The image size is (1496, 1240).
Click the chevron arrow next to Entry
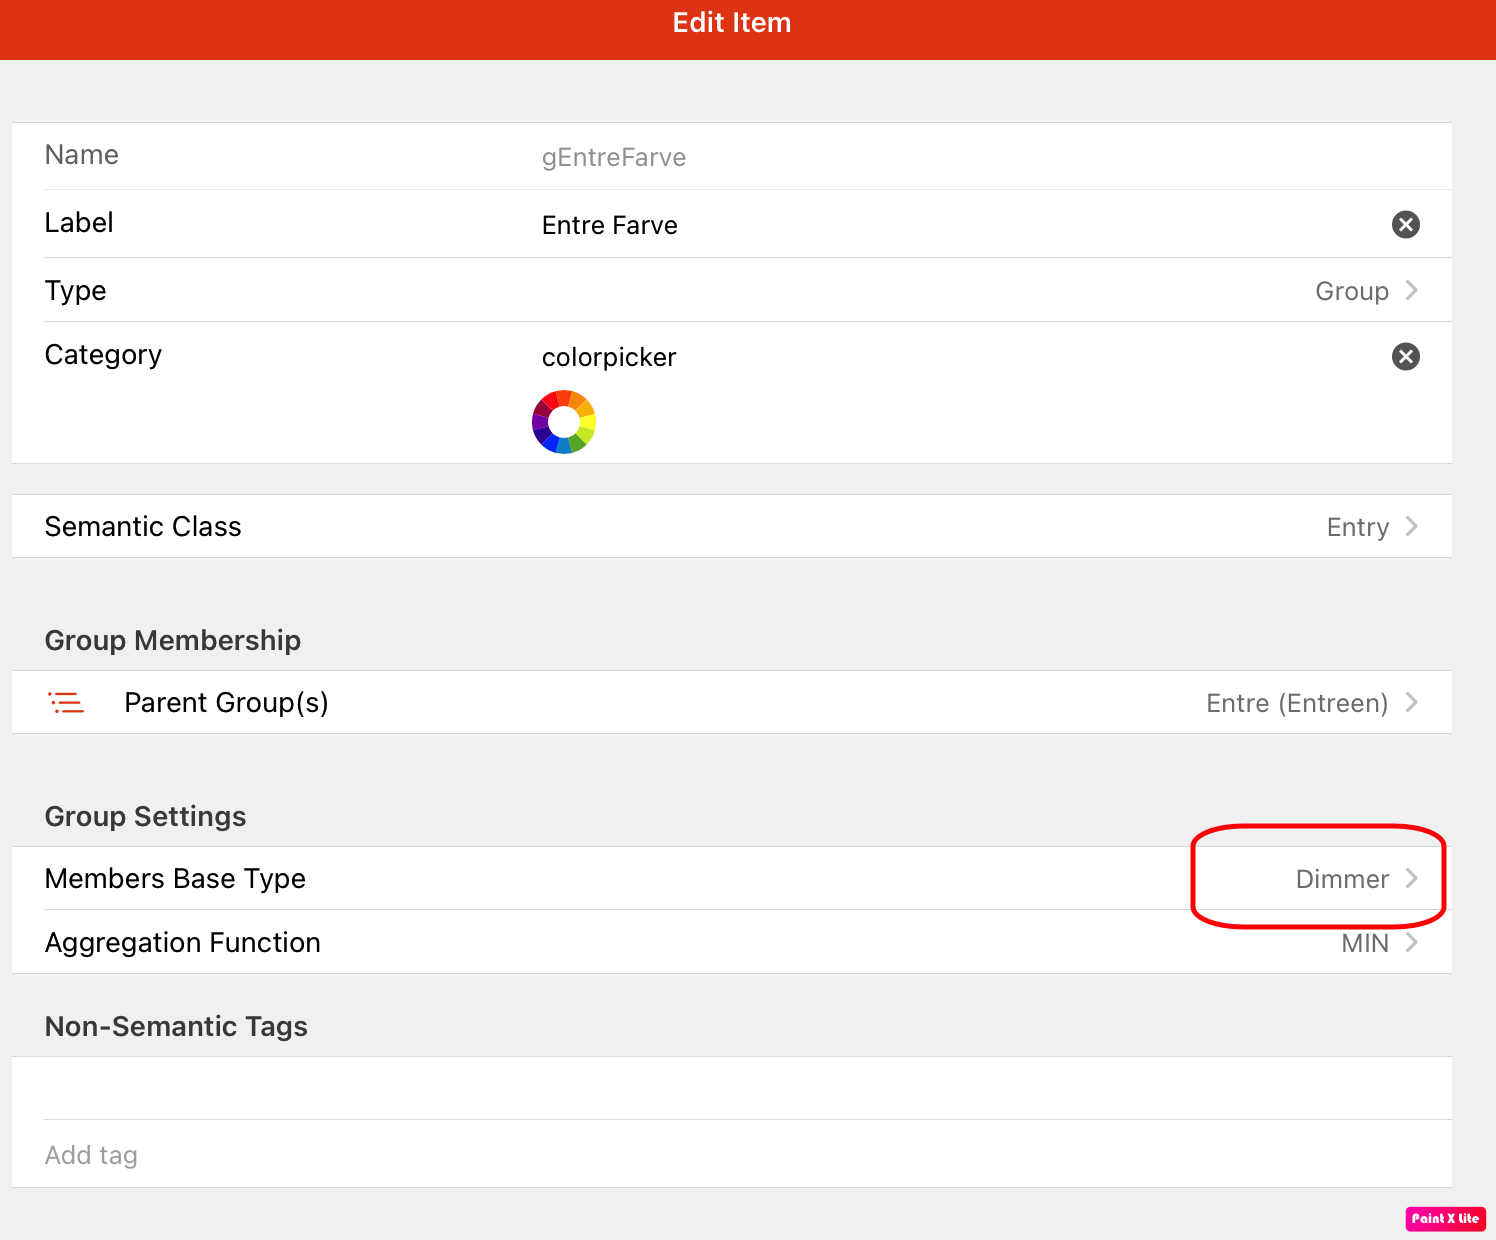click(x=1411, y=526)
